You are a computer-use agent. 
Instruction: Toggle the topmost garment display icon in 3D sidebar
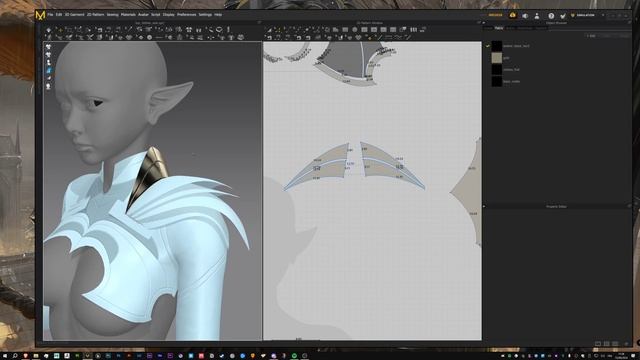pyautogui.click(x=49, y=47)
